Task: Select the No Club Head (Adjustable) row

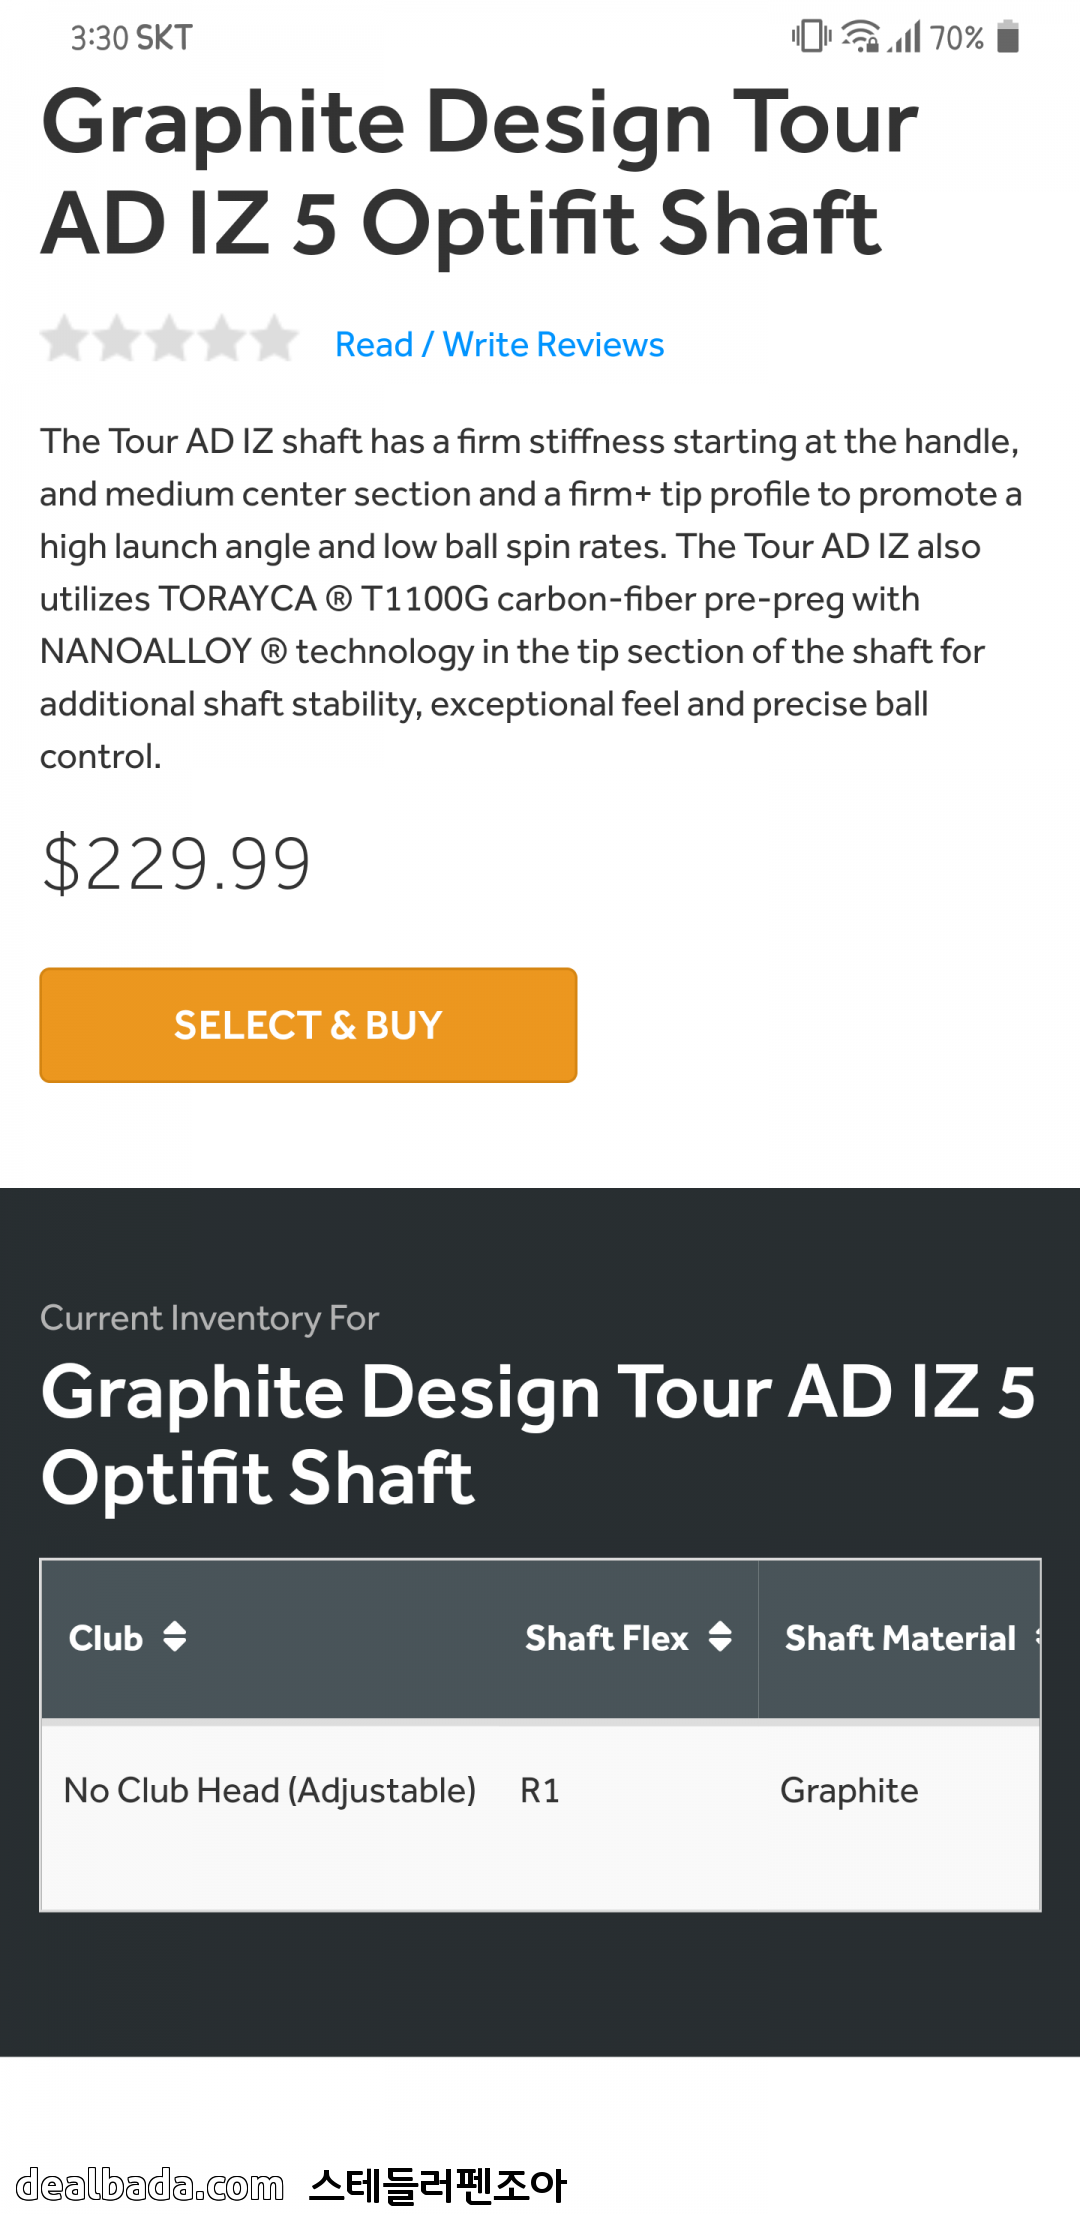Action: pos(269,1790)
